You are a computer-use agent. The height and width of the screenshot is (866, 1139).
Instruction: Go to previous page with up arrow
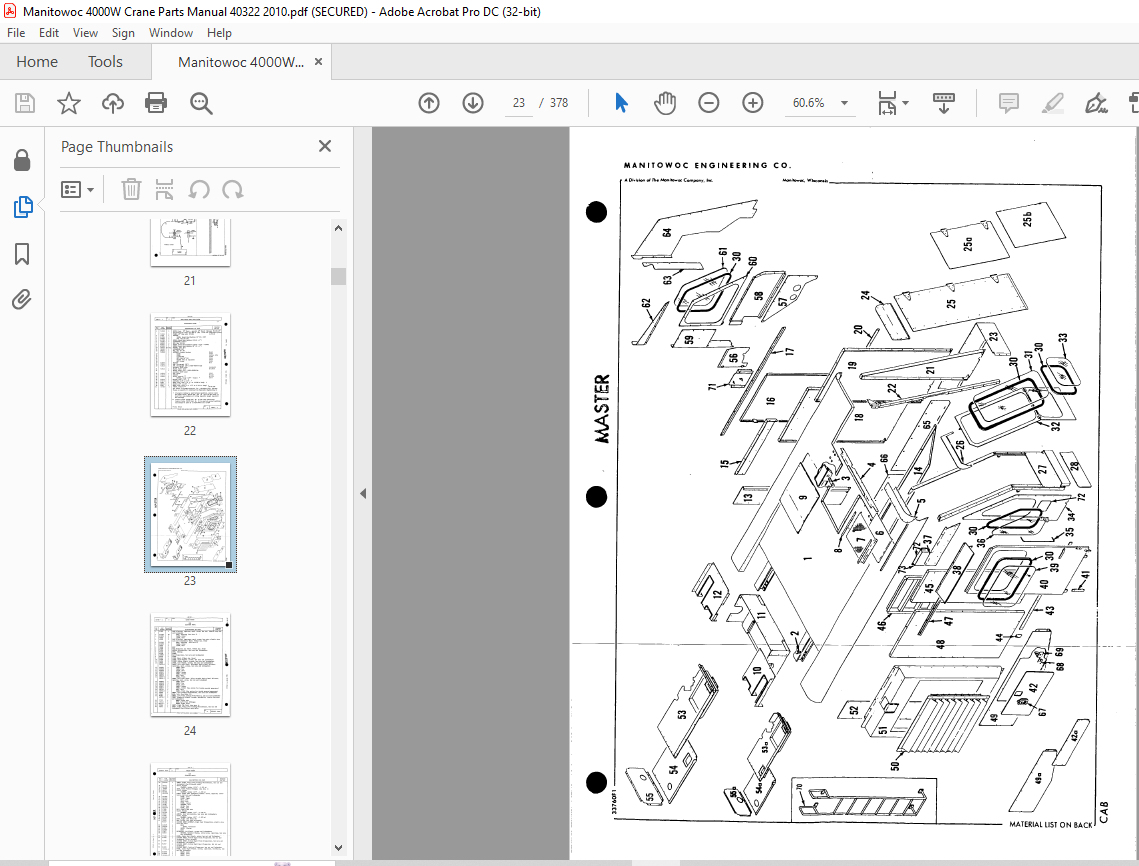click(429, 103)
